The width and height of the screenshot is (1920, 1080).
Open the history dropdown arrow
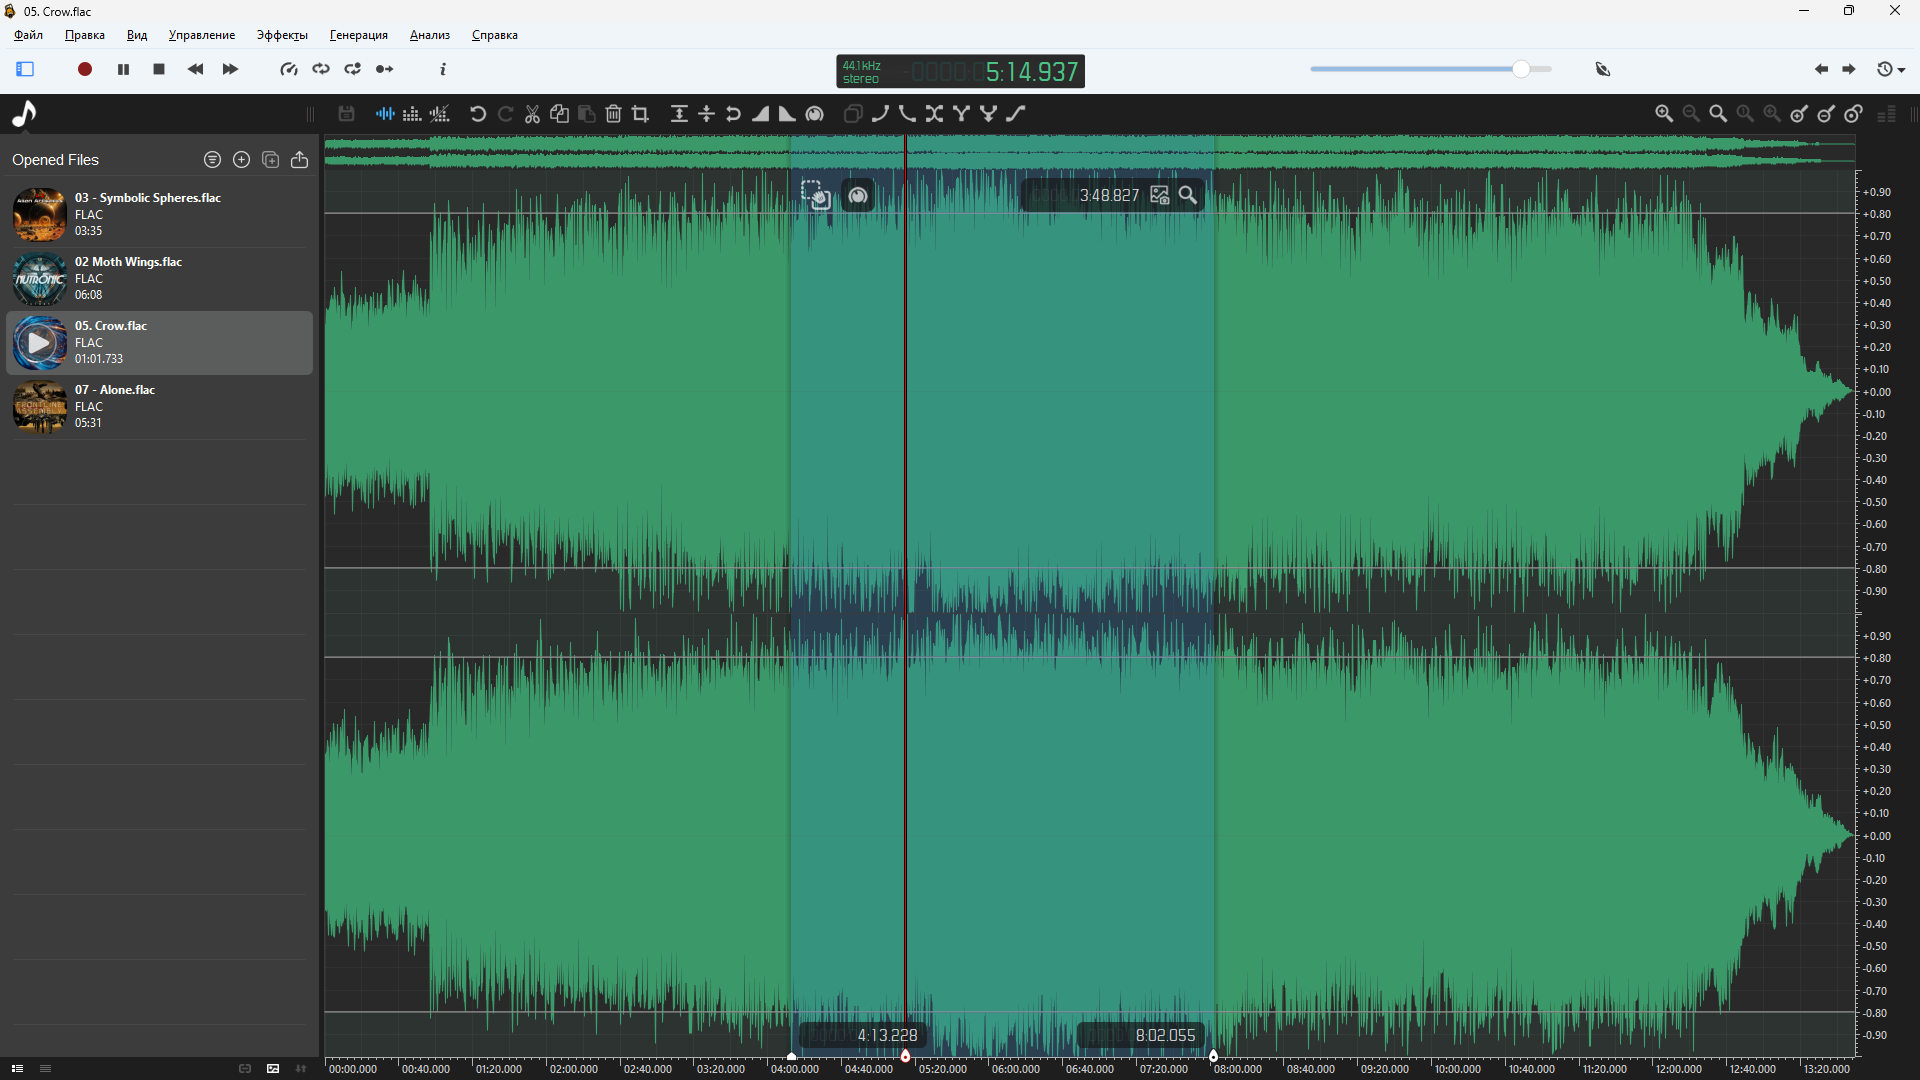click(x=1901, y=70)
